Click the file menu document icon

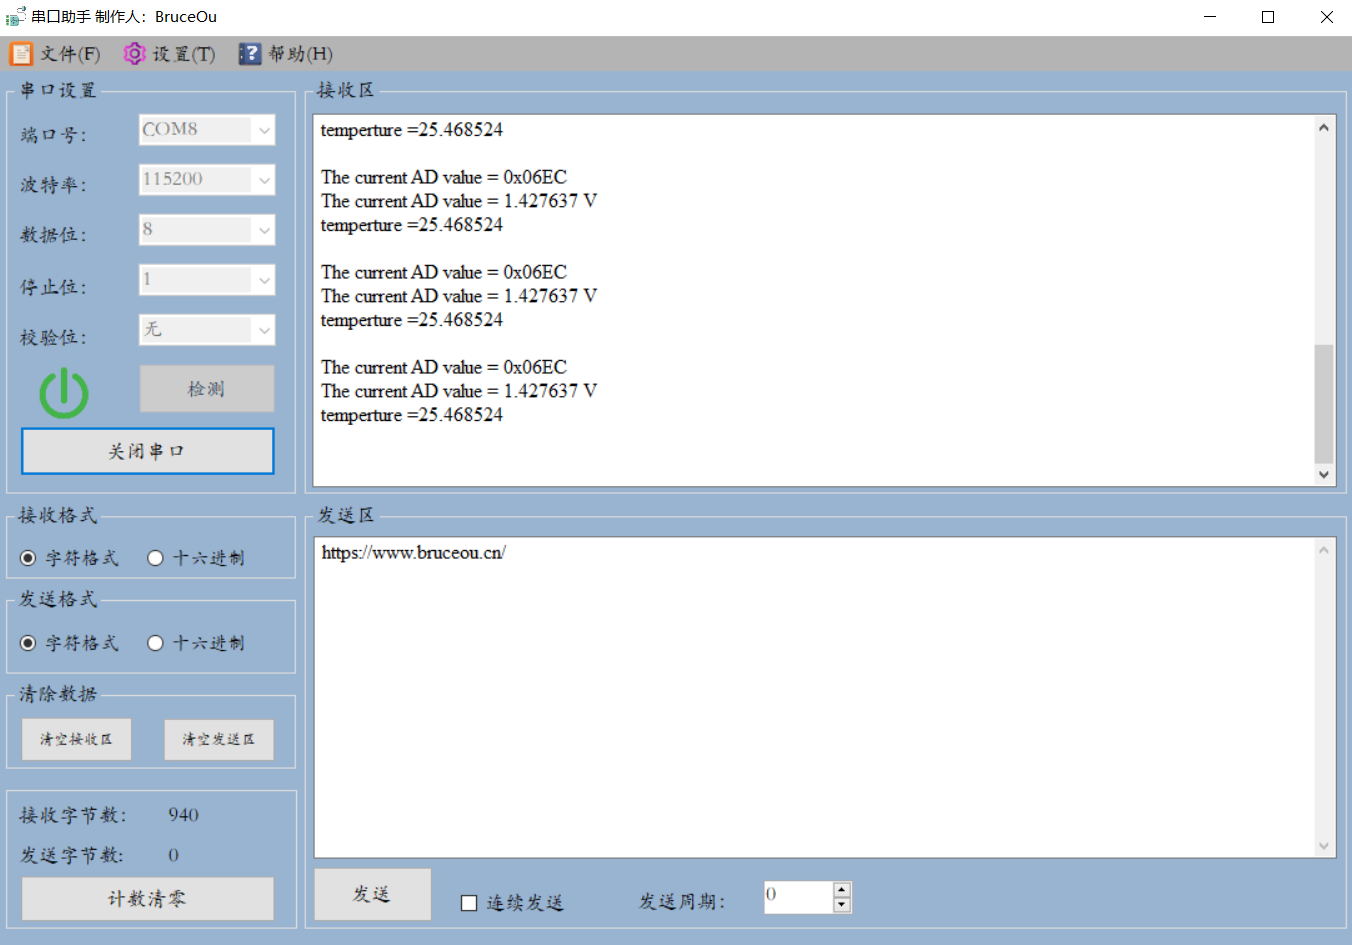point(21,54)
